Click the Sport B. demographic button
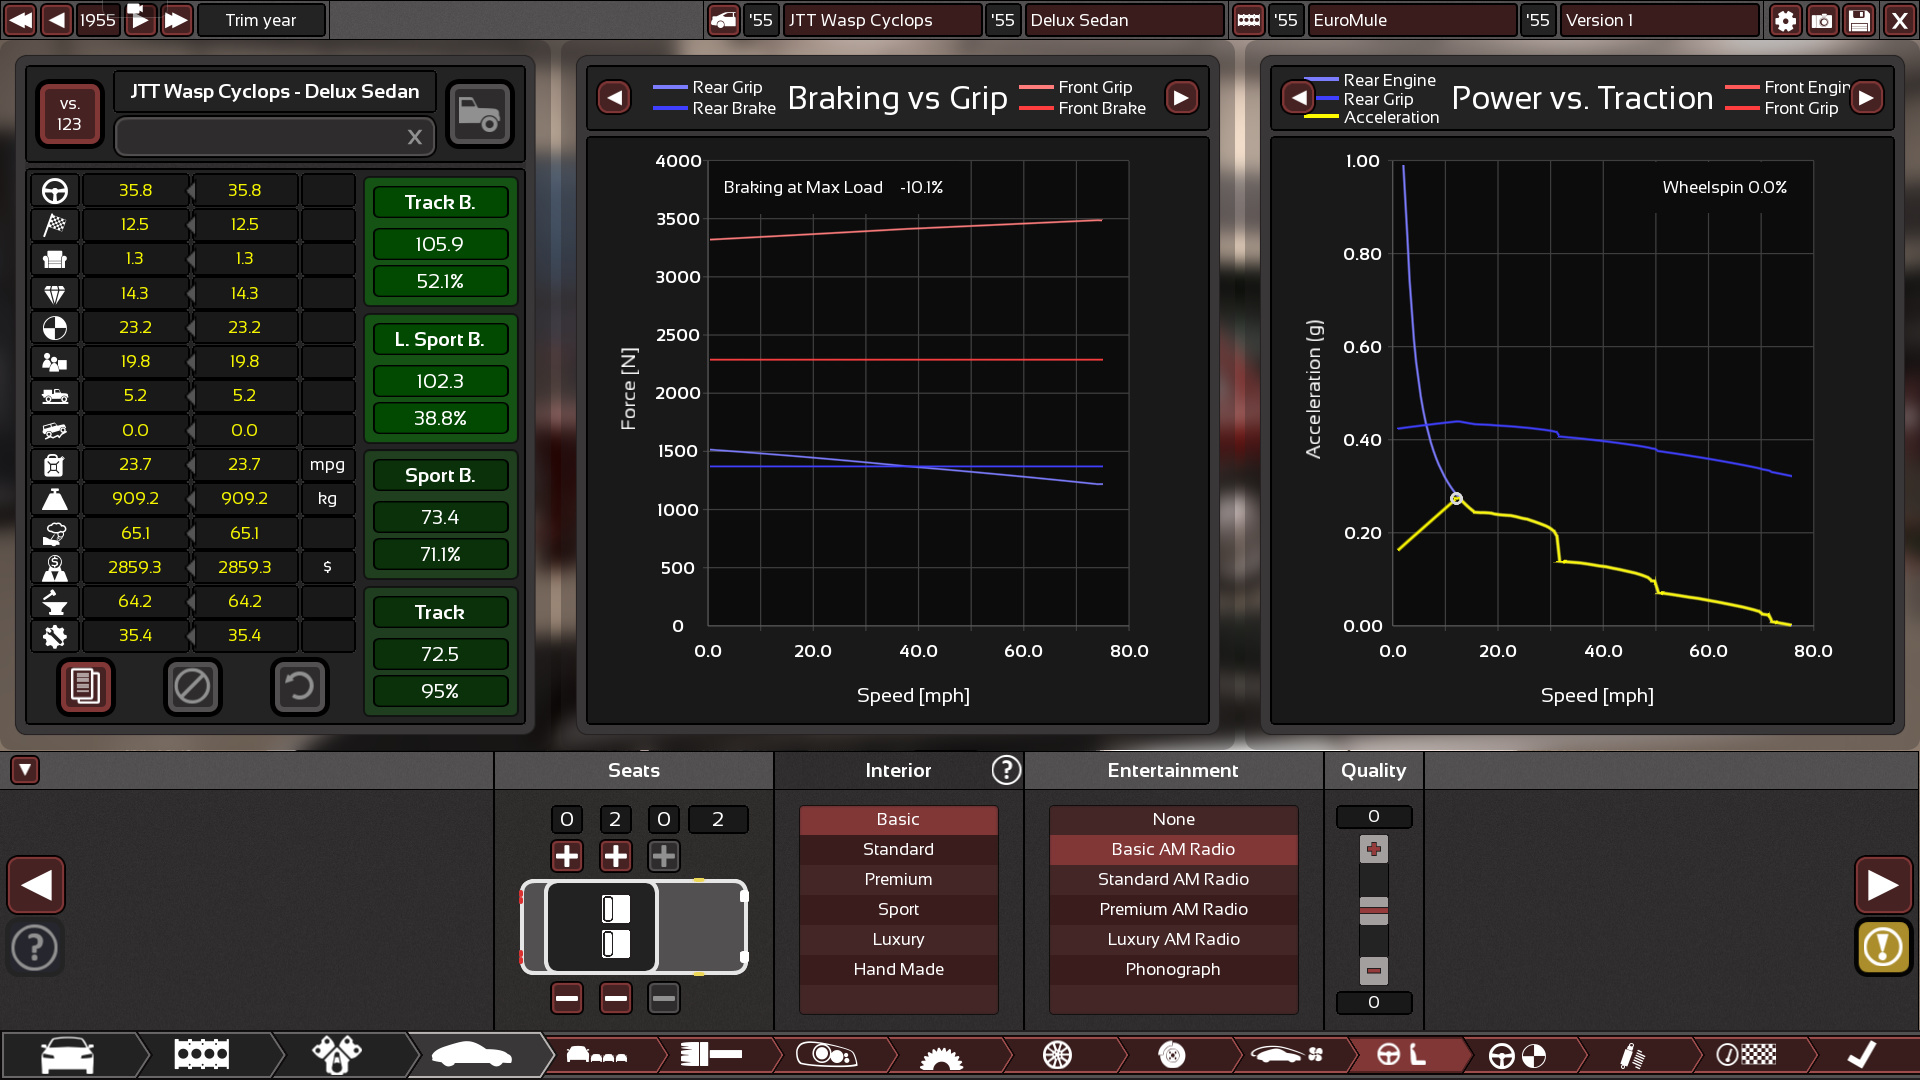 (x=440, y=476)
